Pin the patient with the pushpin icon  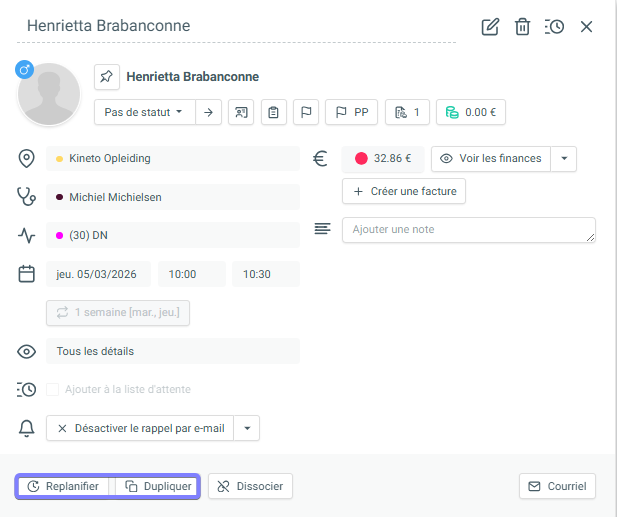coord(107,77)
